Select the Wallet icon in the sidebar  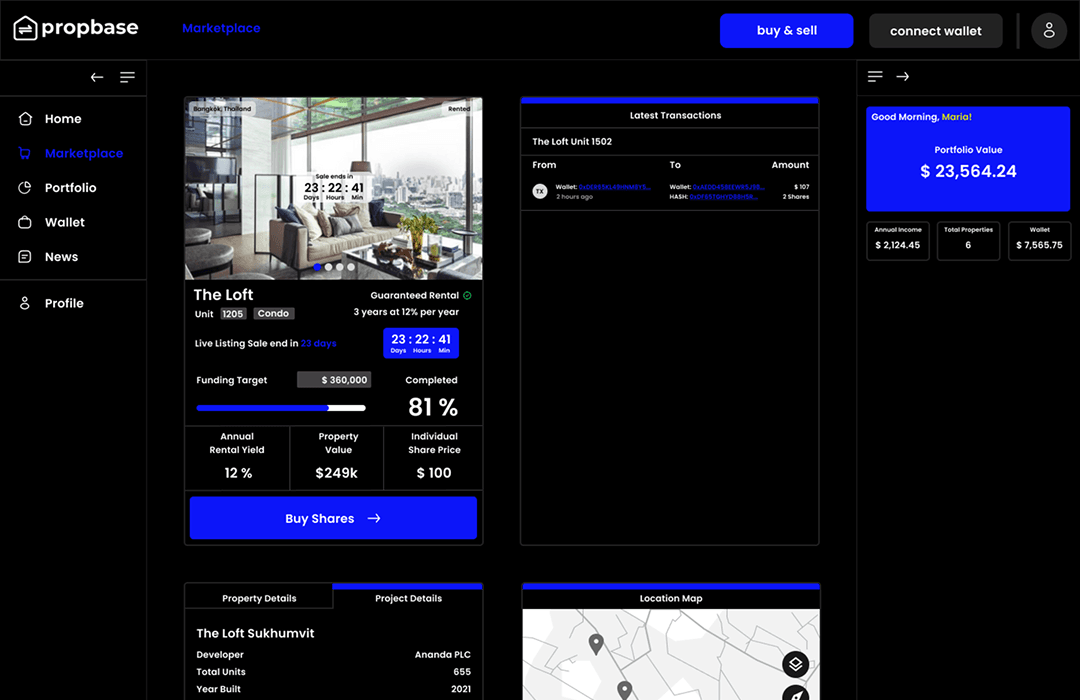click(26, 222)
